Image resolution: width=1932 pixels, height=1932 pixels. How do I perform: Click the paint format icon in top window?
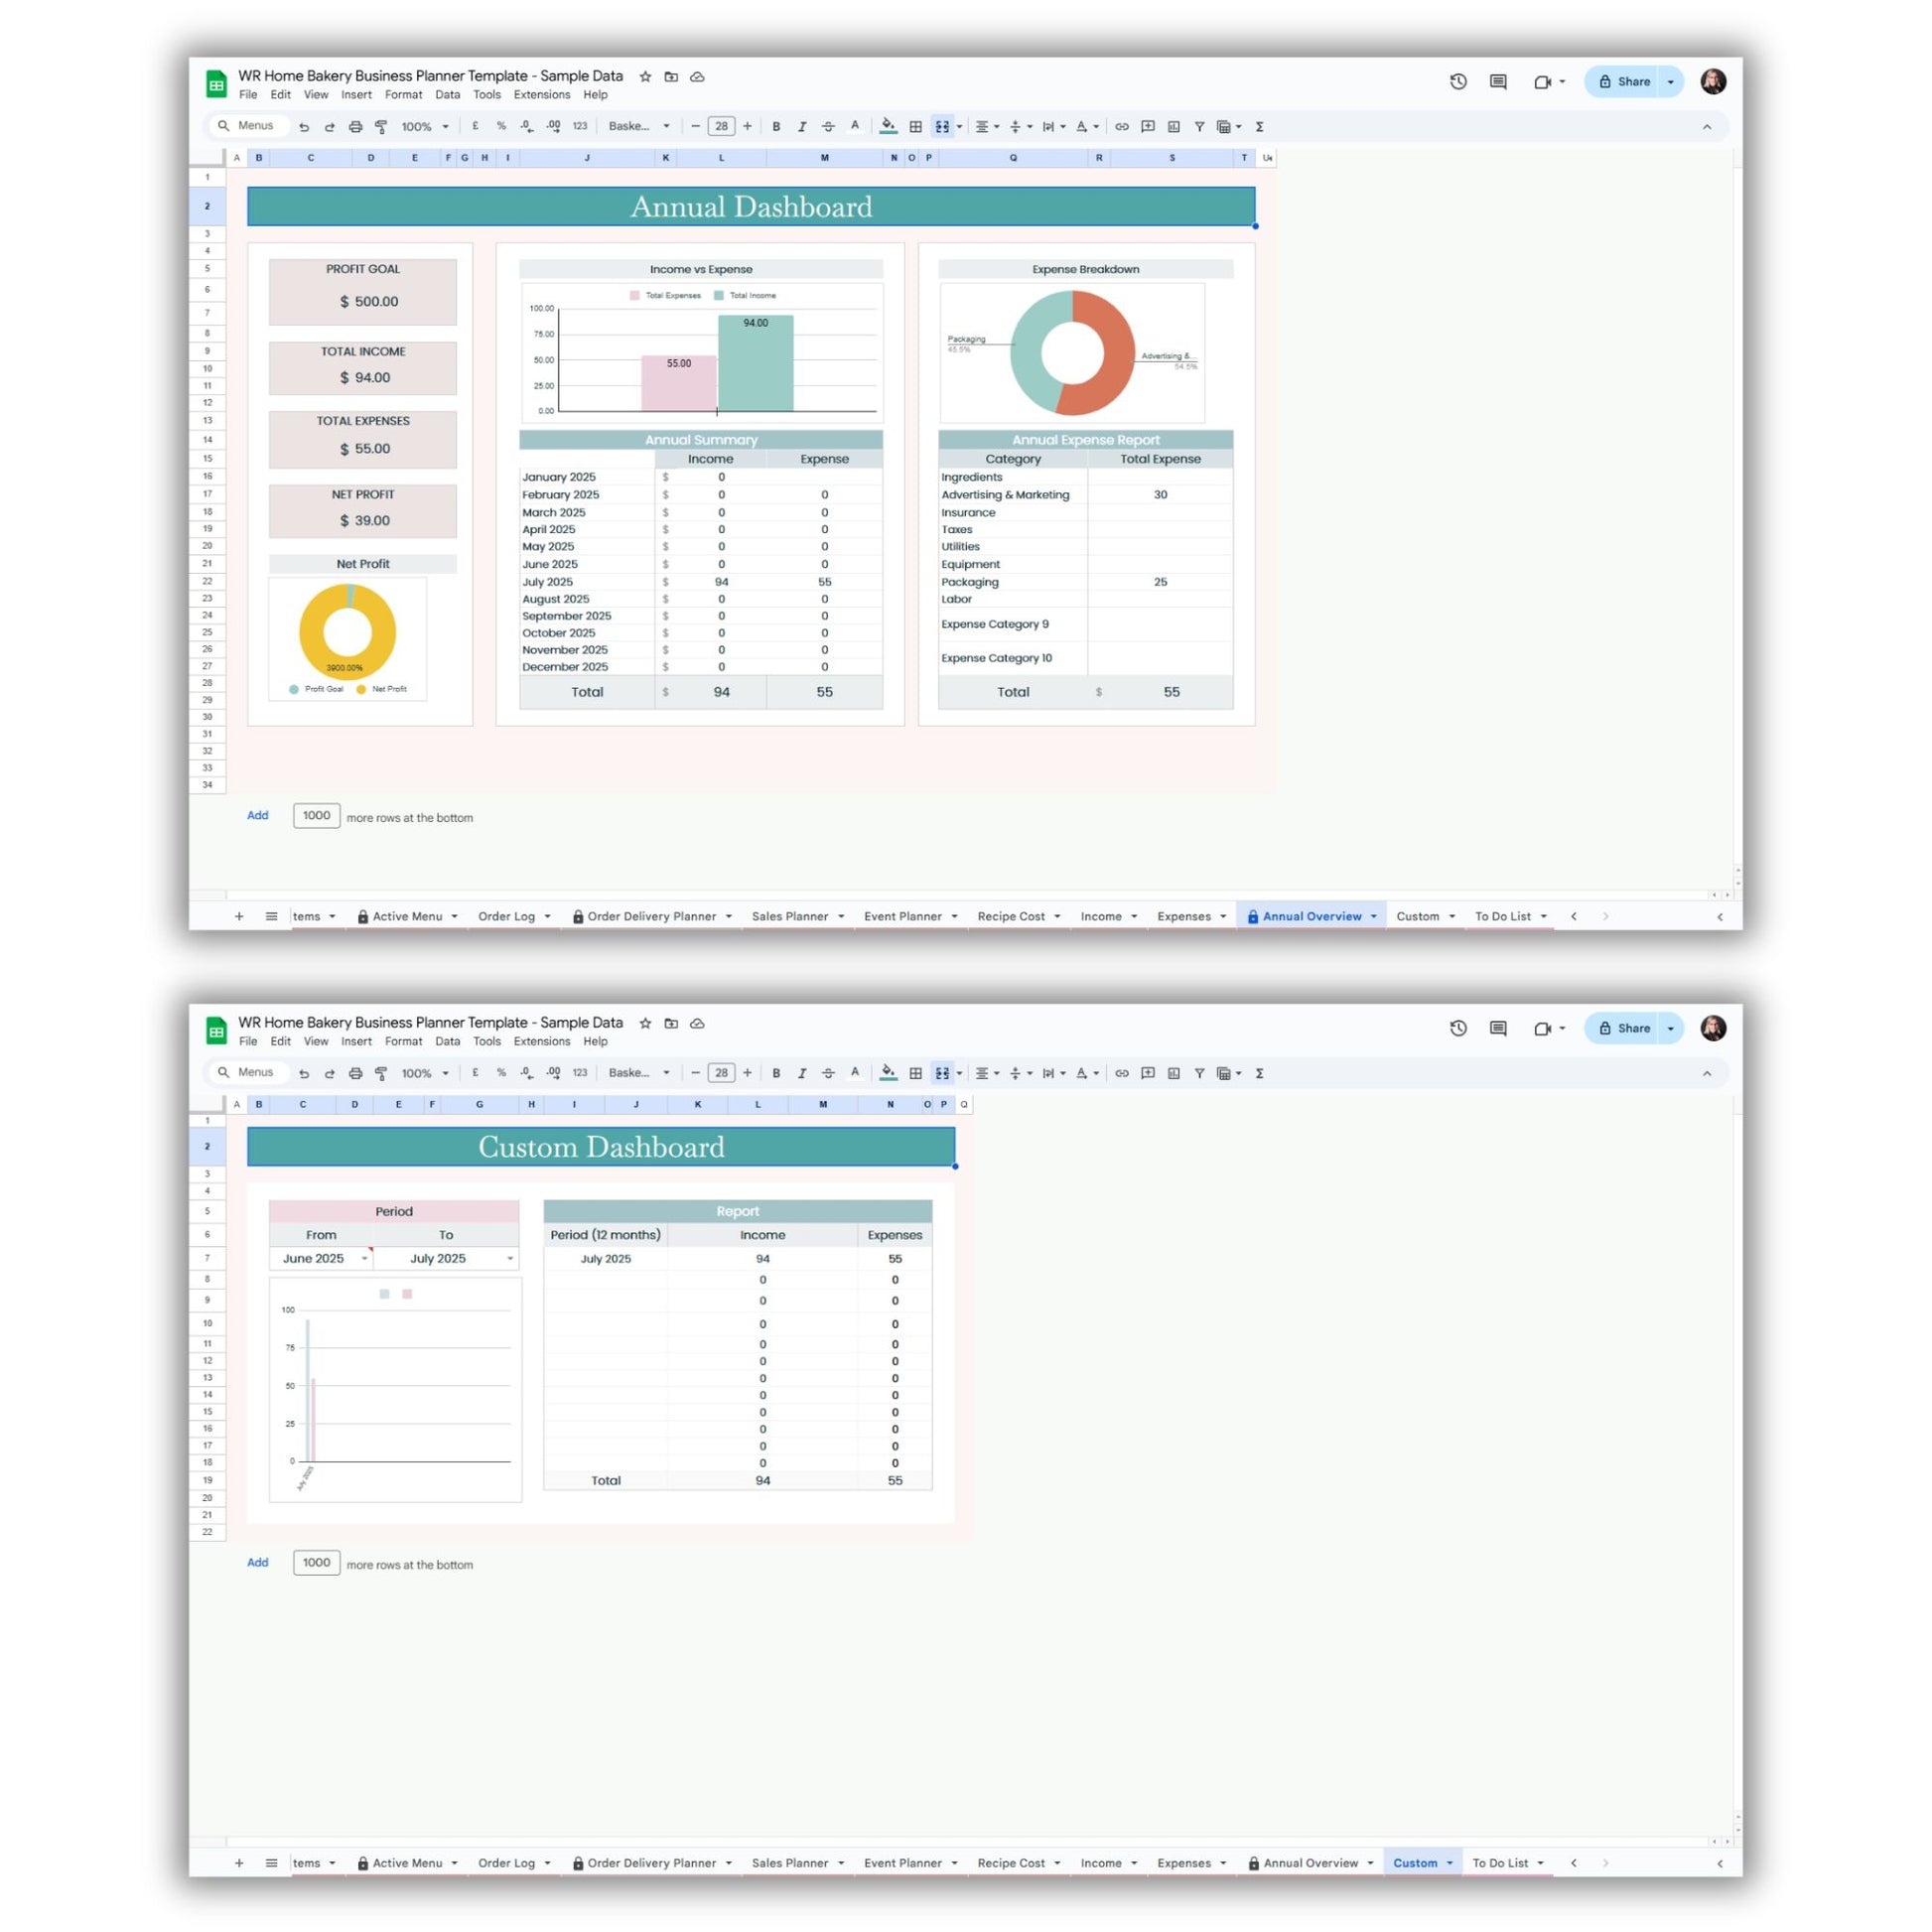click(x=381, y=127)
